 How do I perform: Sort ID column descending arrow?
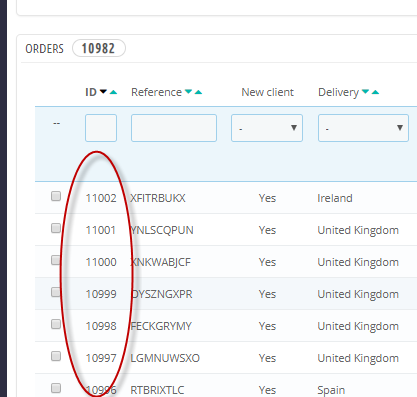[103, 92]
